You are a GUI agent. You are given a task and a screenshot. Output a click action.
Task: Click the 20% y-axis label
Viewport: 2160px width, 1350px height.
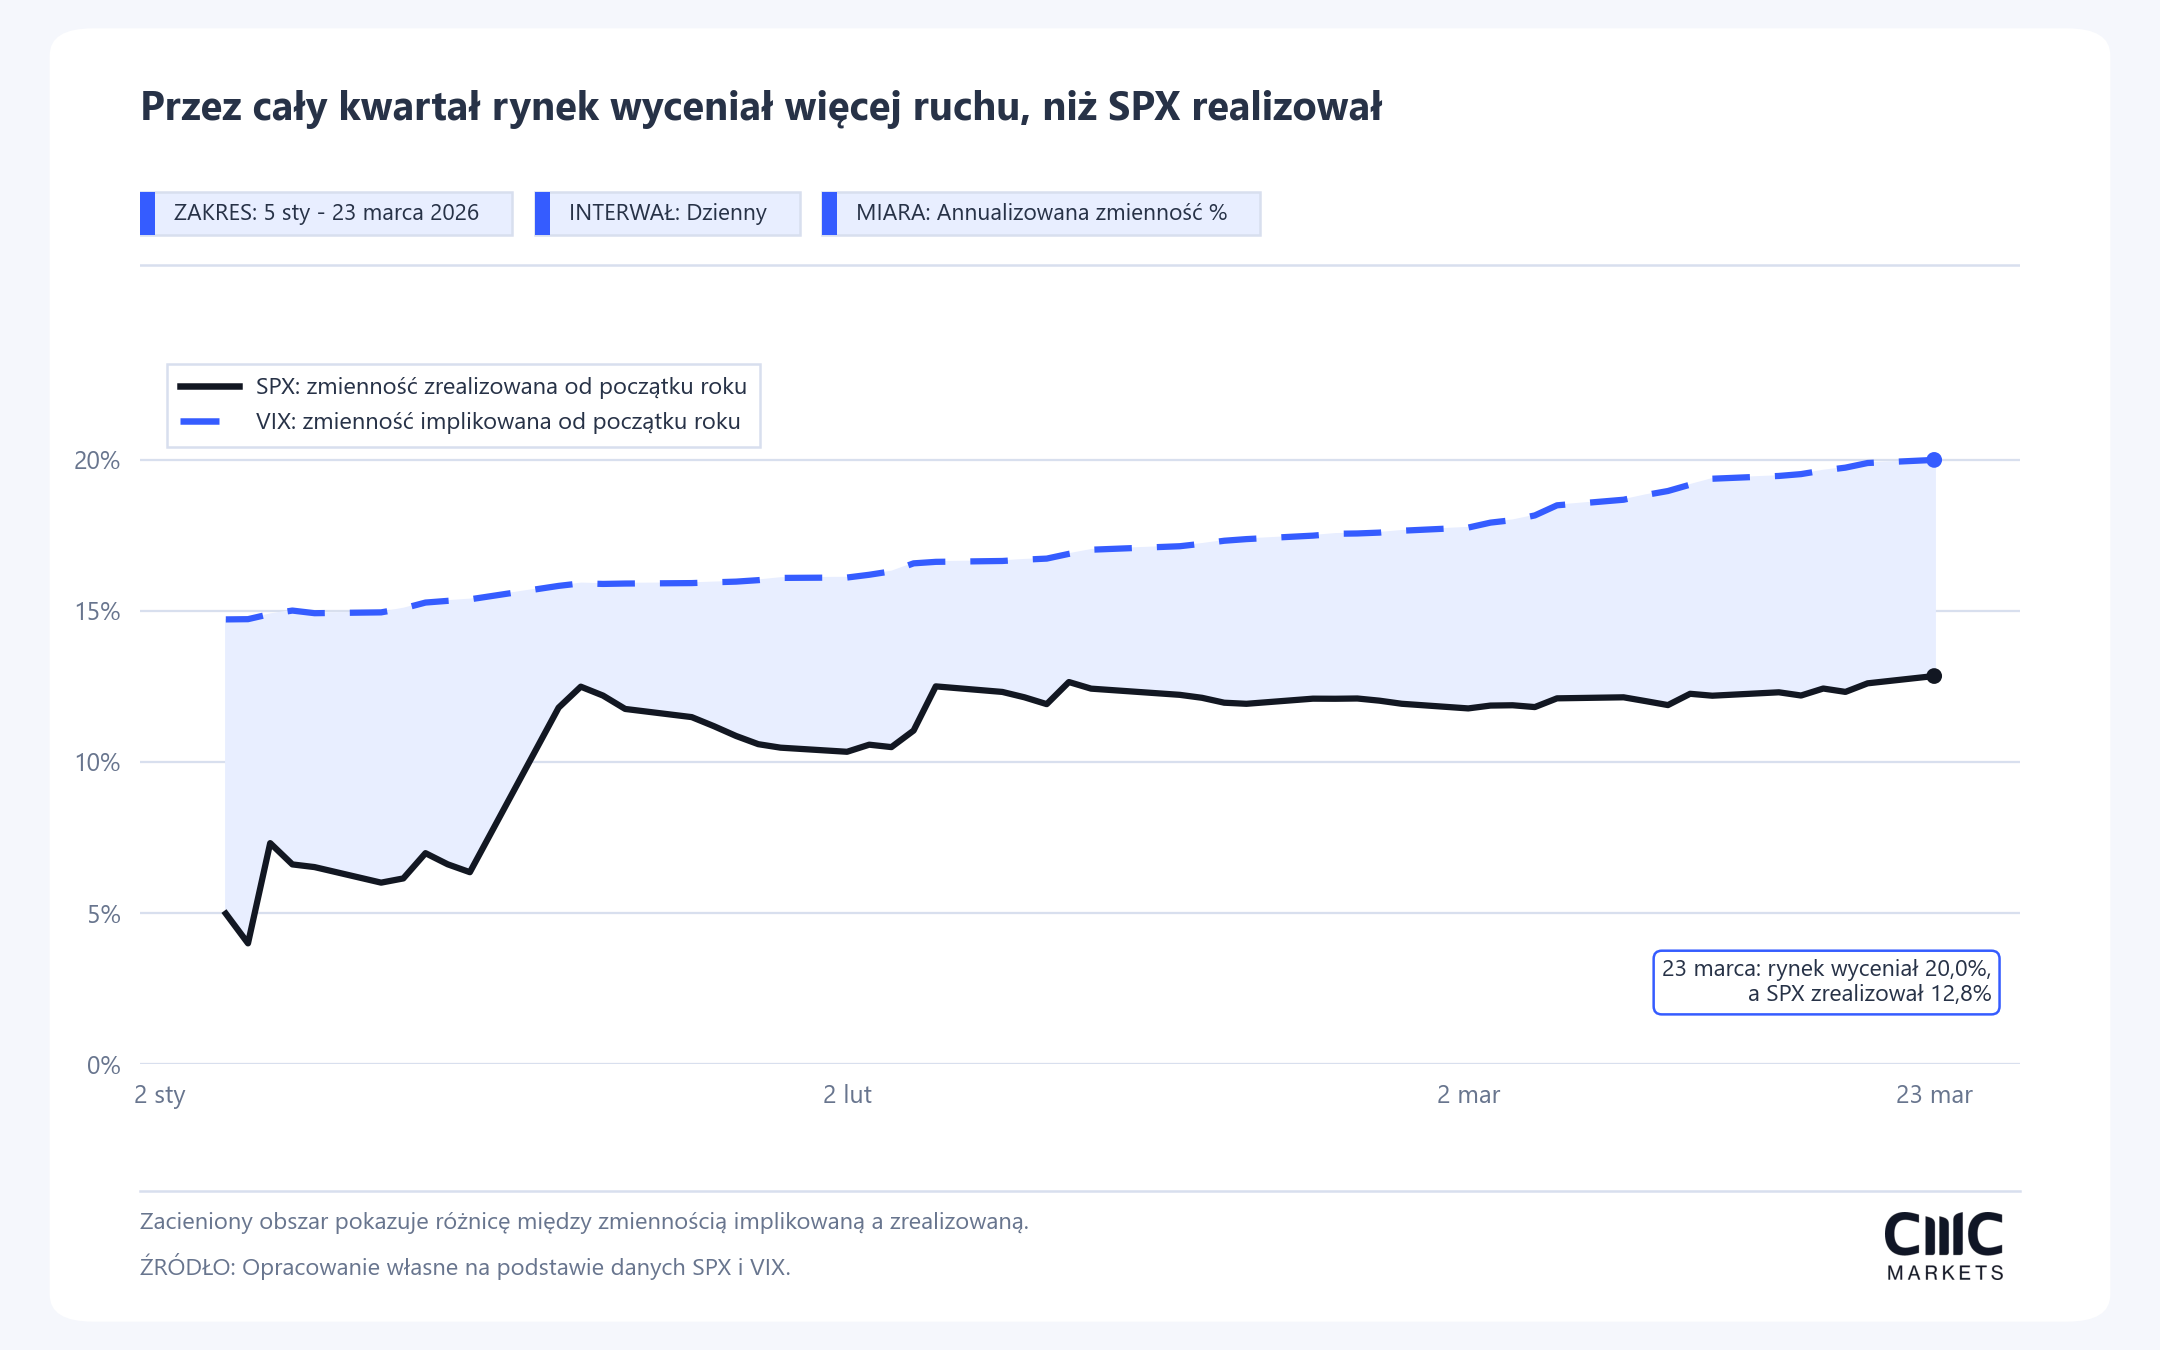click(97, 461)
